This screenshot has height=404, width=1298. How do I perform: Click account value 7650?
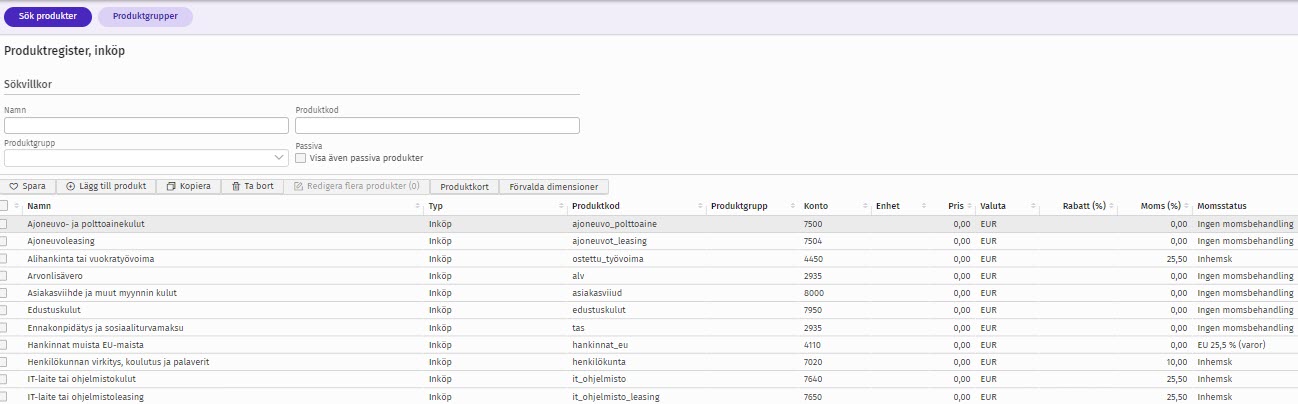coord(813,396)
